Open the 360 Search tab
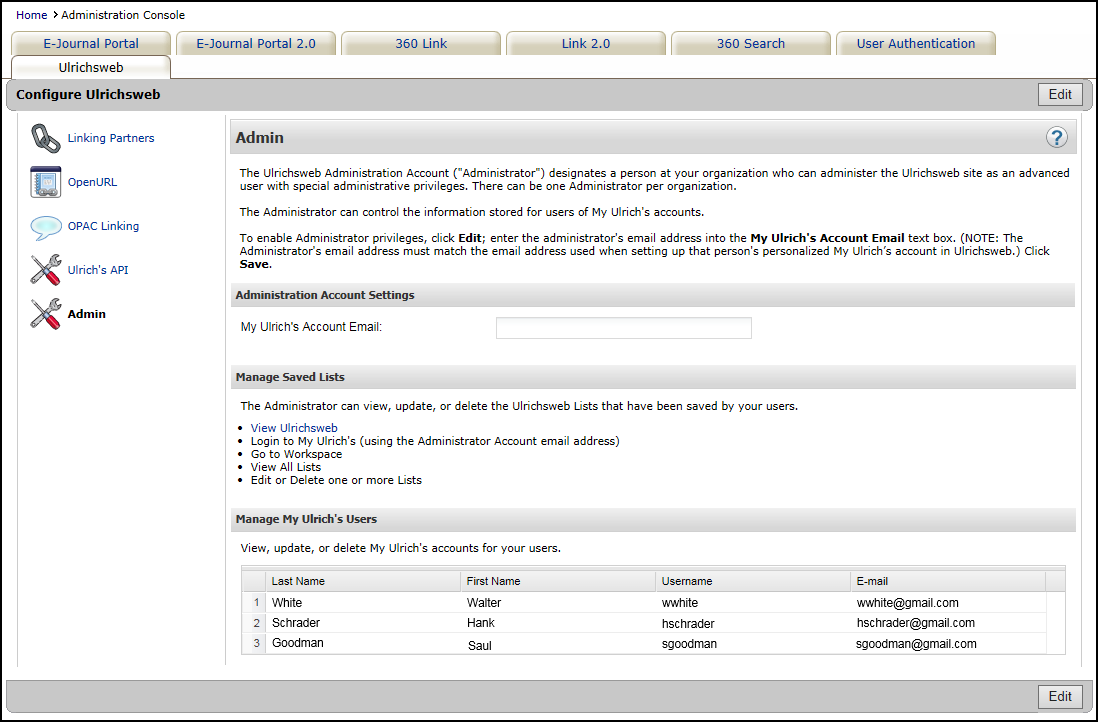This screenshot has width=1098, height=722. [751, 44]
